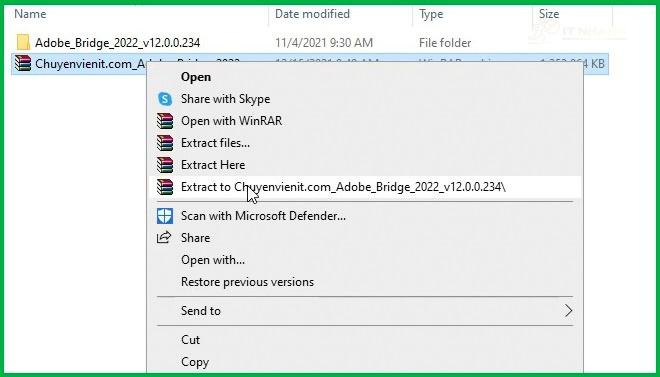Sort files by Date modified column

(312, 14)
